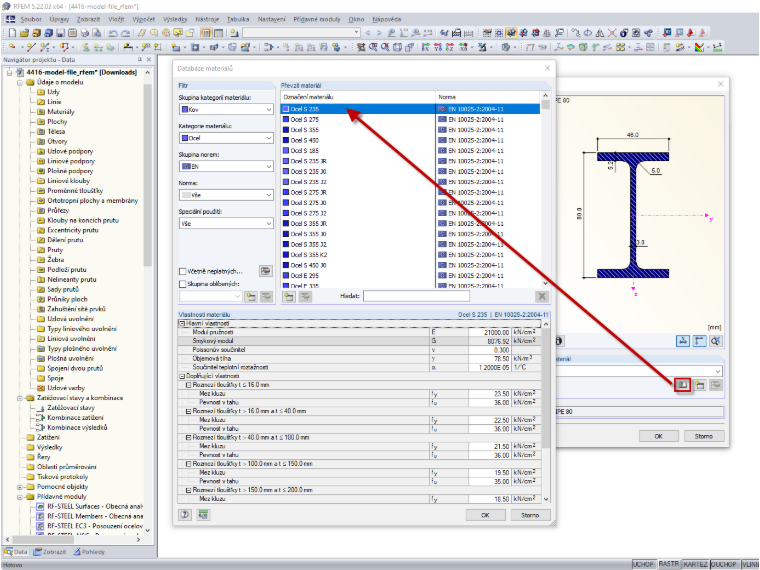Click the help icon at dialog bottom left
This screenshot has height=570, width=760.
pos(185,515)
